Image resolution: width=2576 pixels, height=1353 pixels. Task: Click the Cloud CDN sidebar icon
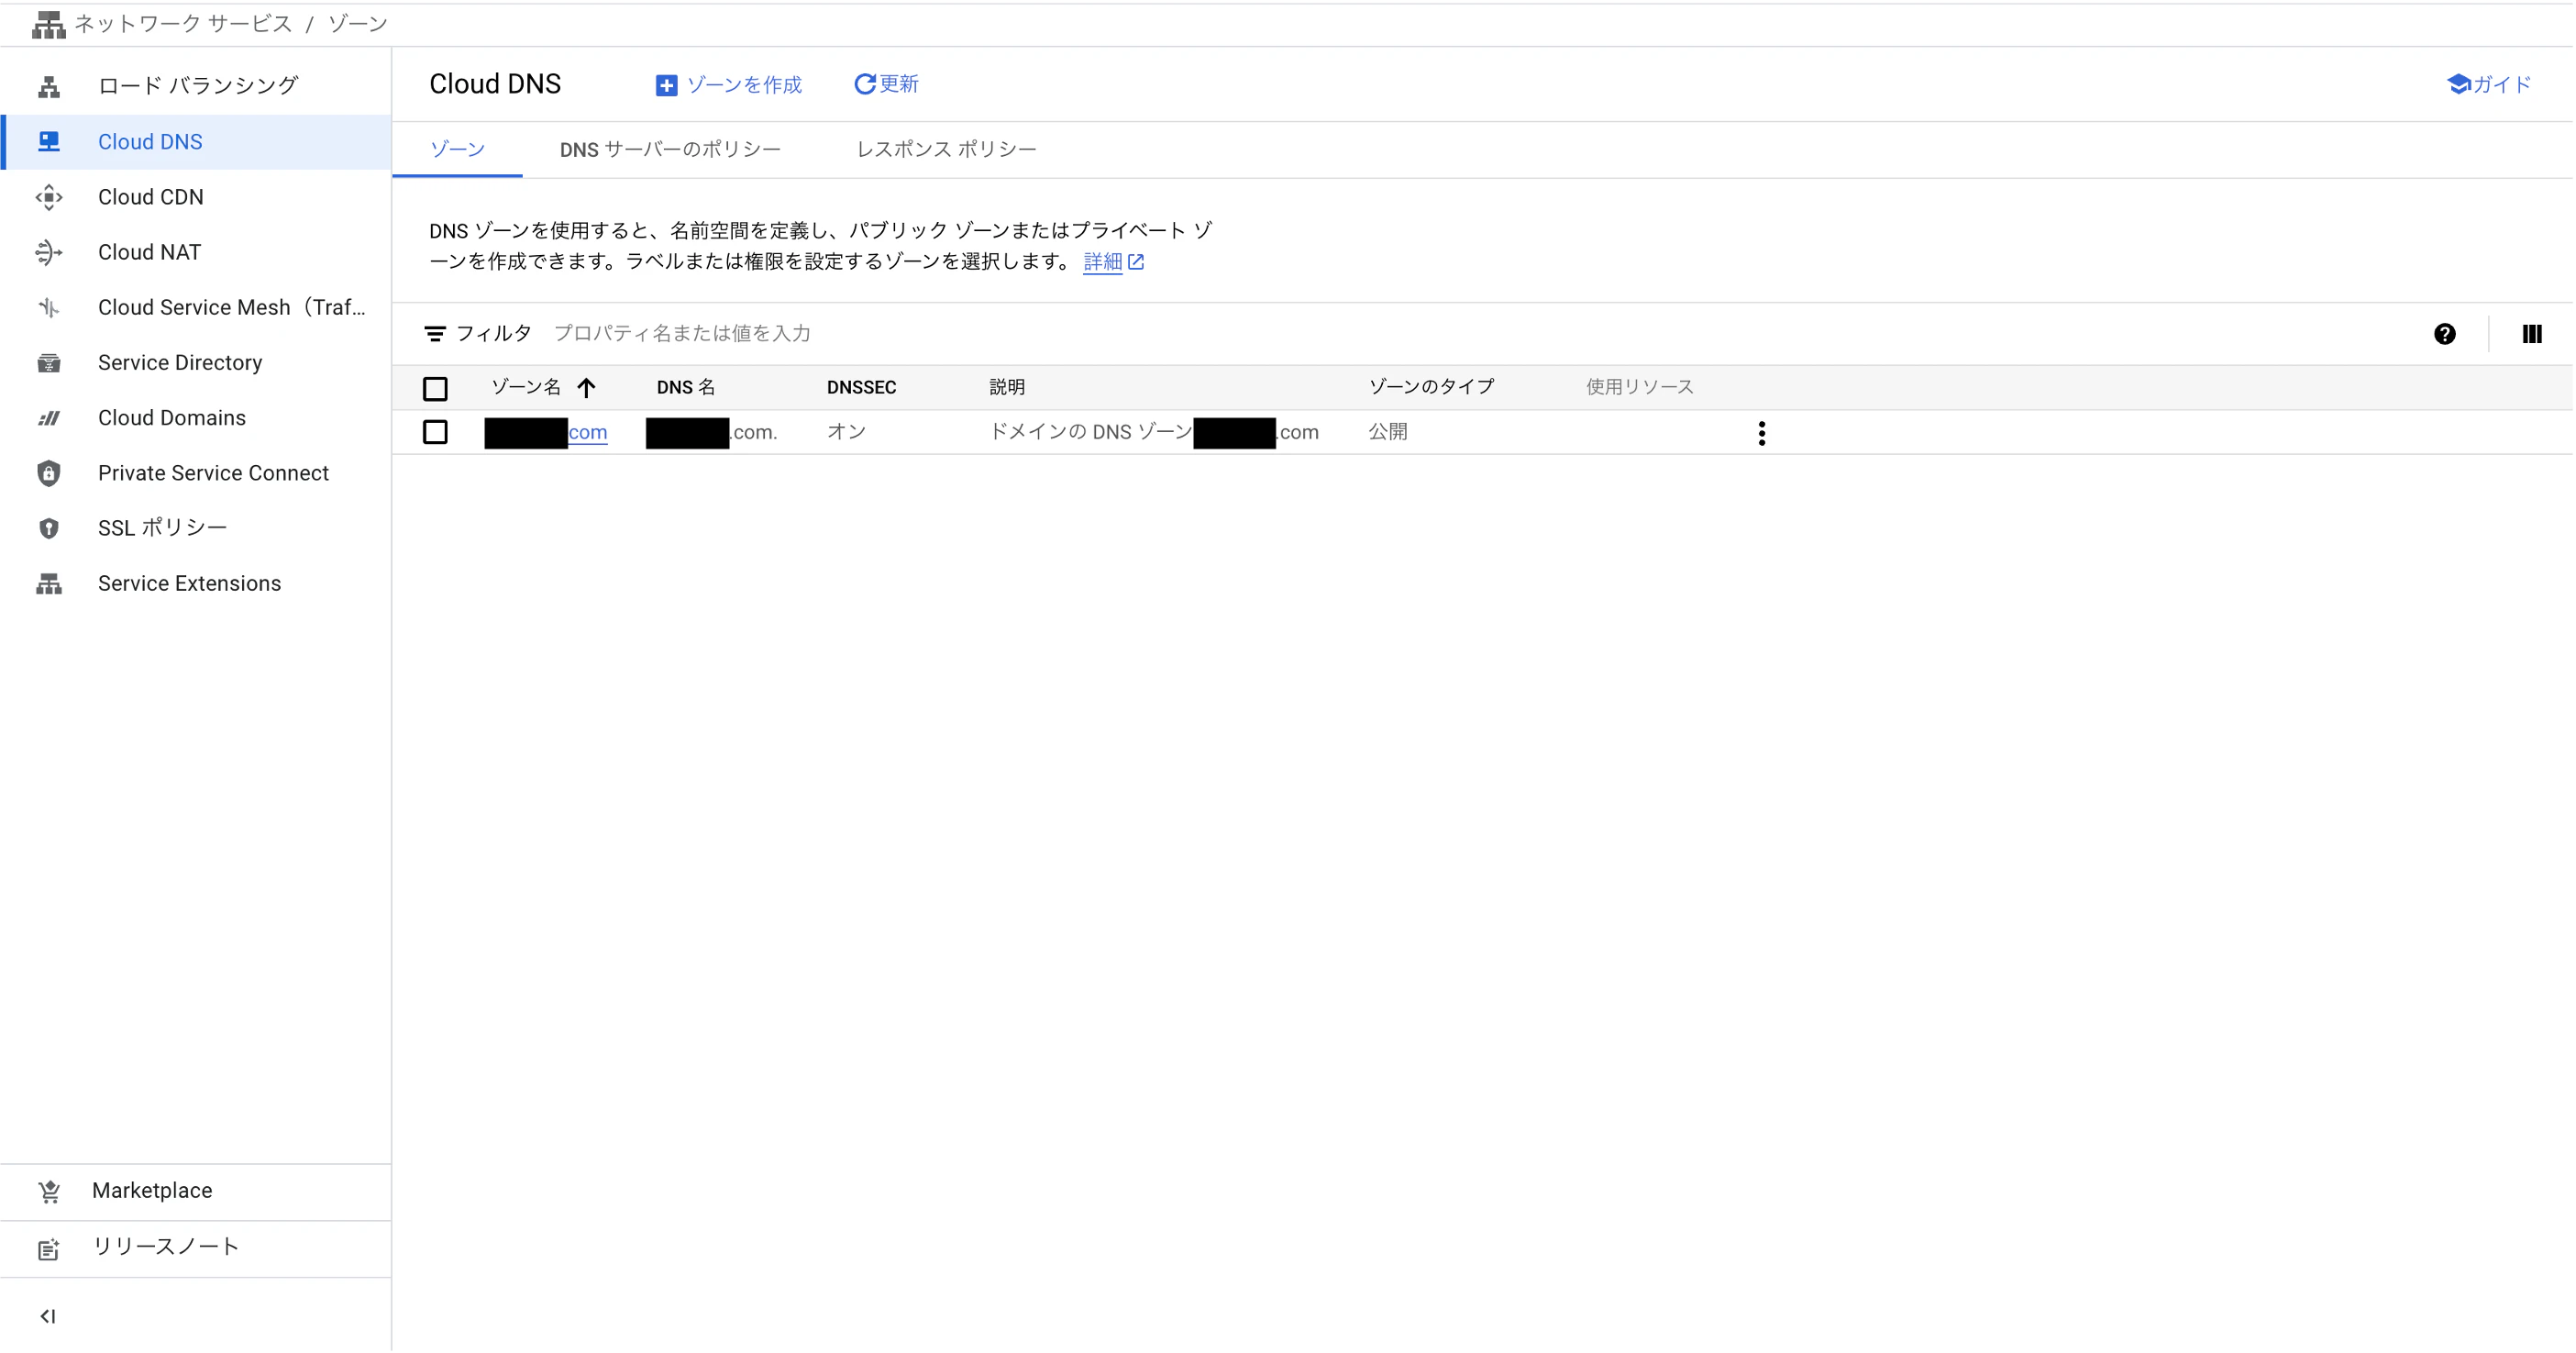click(x=49, y=197)
